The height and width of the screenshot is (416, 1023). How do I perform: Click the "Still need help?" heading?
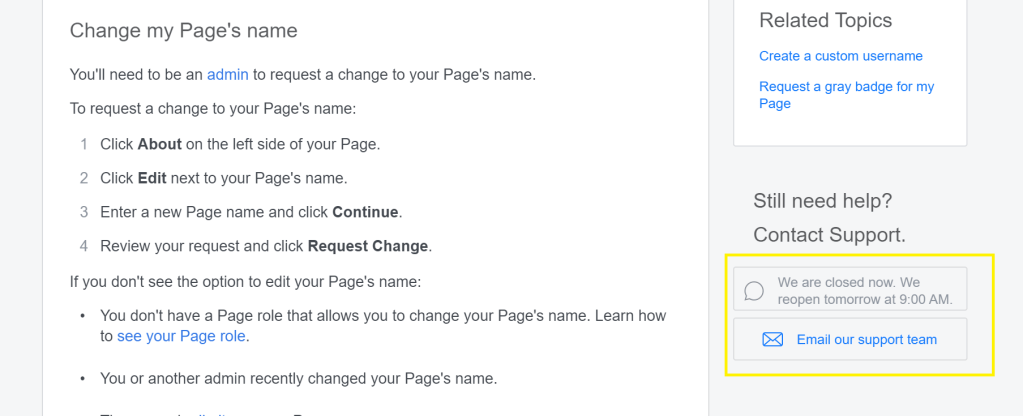822,201
